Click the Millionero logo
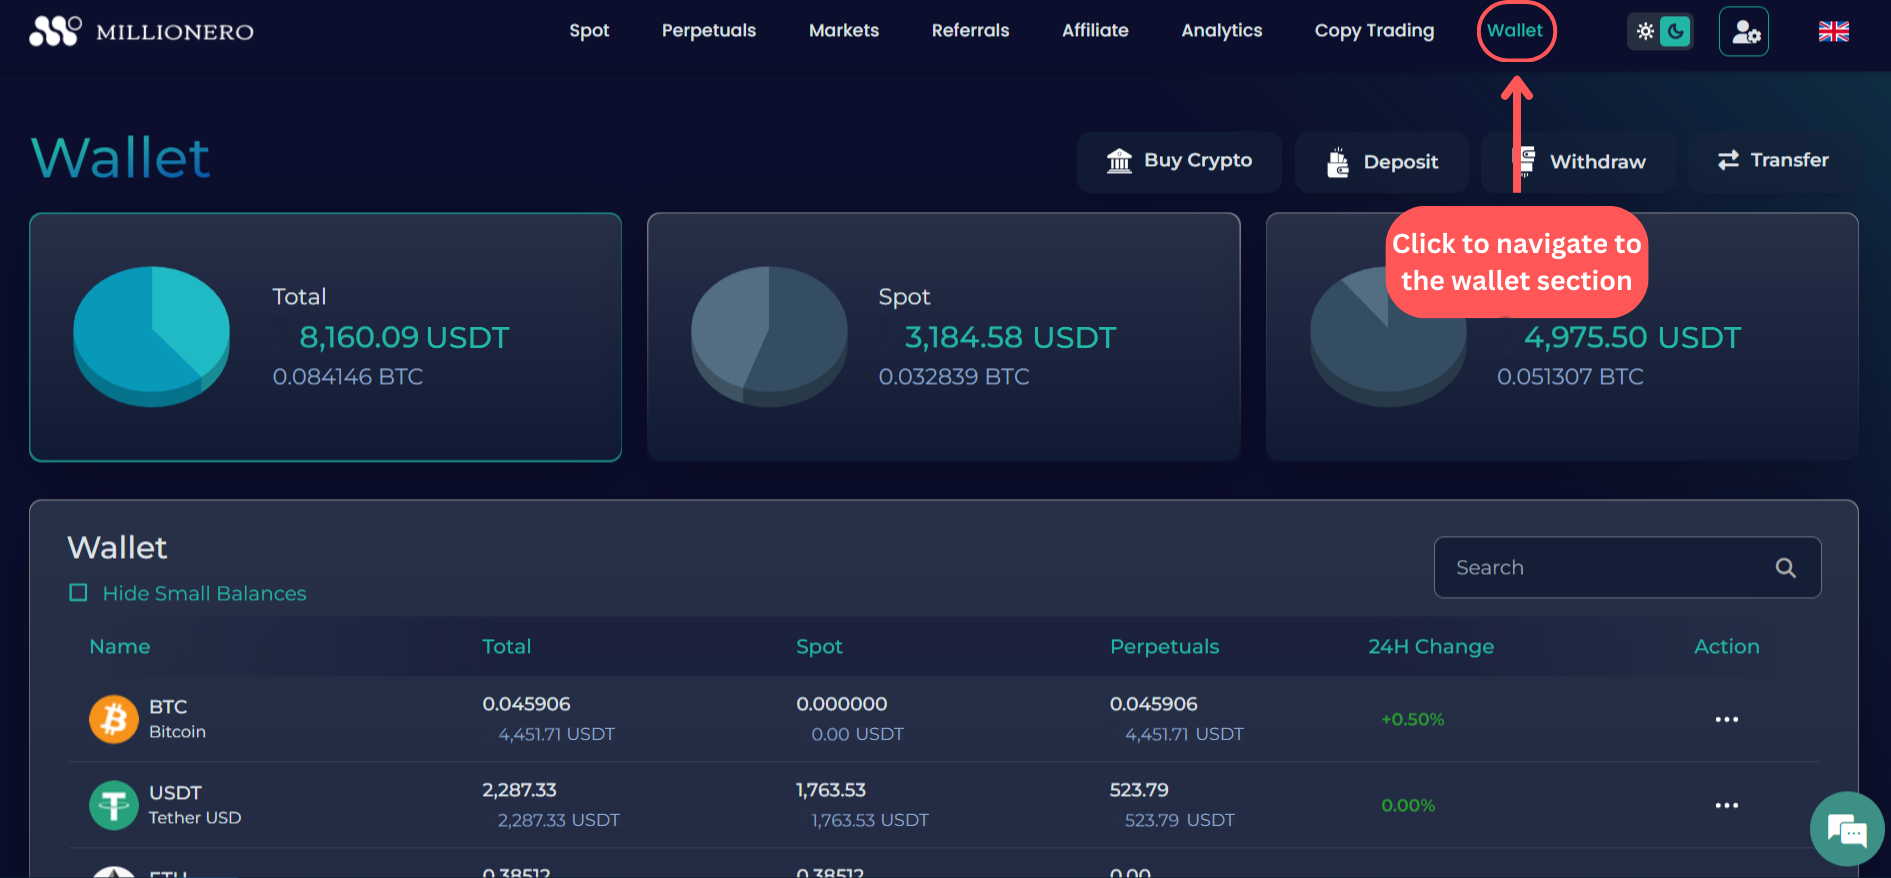 141,31
